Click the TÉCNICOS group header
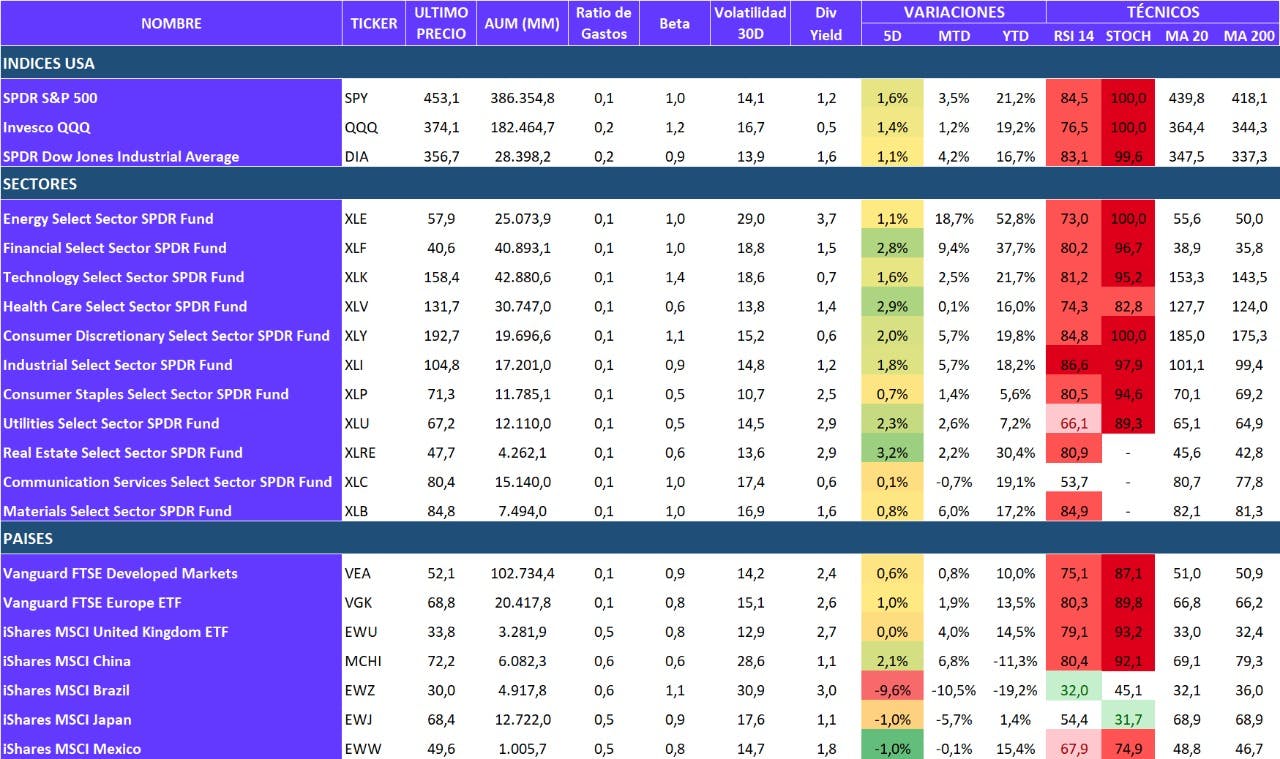This screenshot has height=759, width=1280. 1162,12
